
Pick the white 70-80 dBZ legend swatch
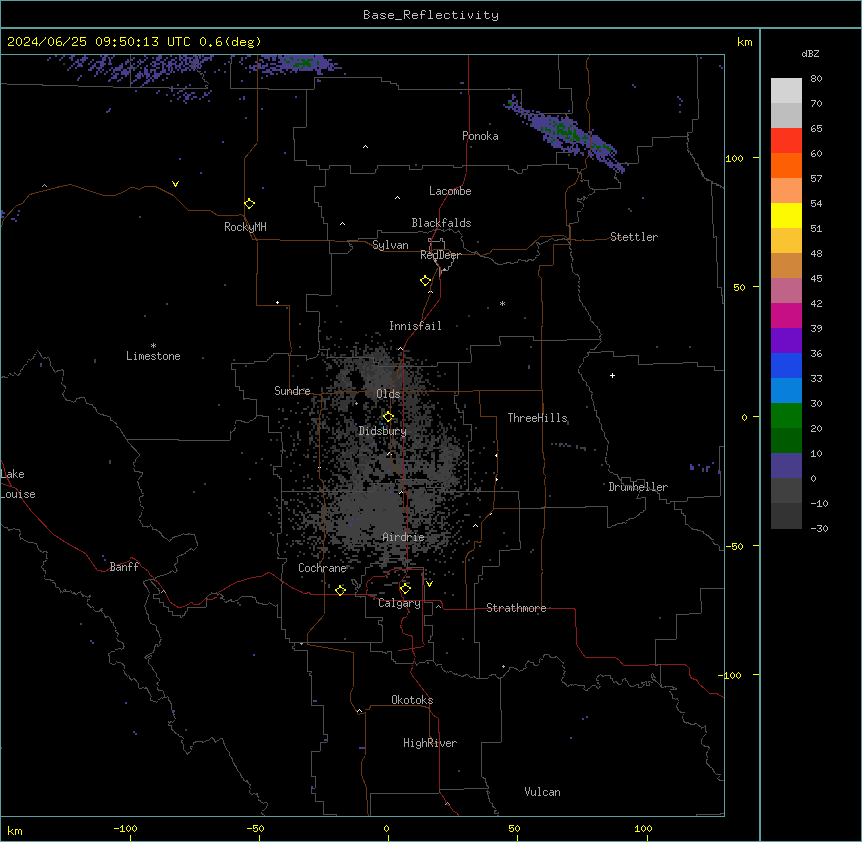point(786,91)
